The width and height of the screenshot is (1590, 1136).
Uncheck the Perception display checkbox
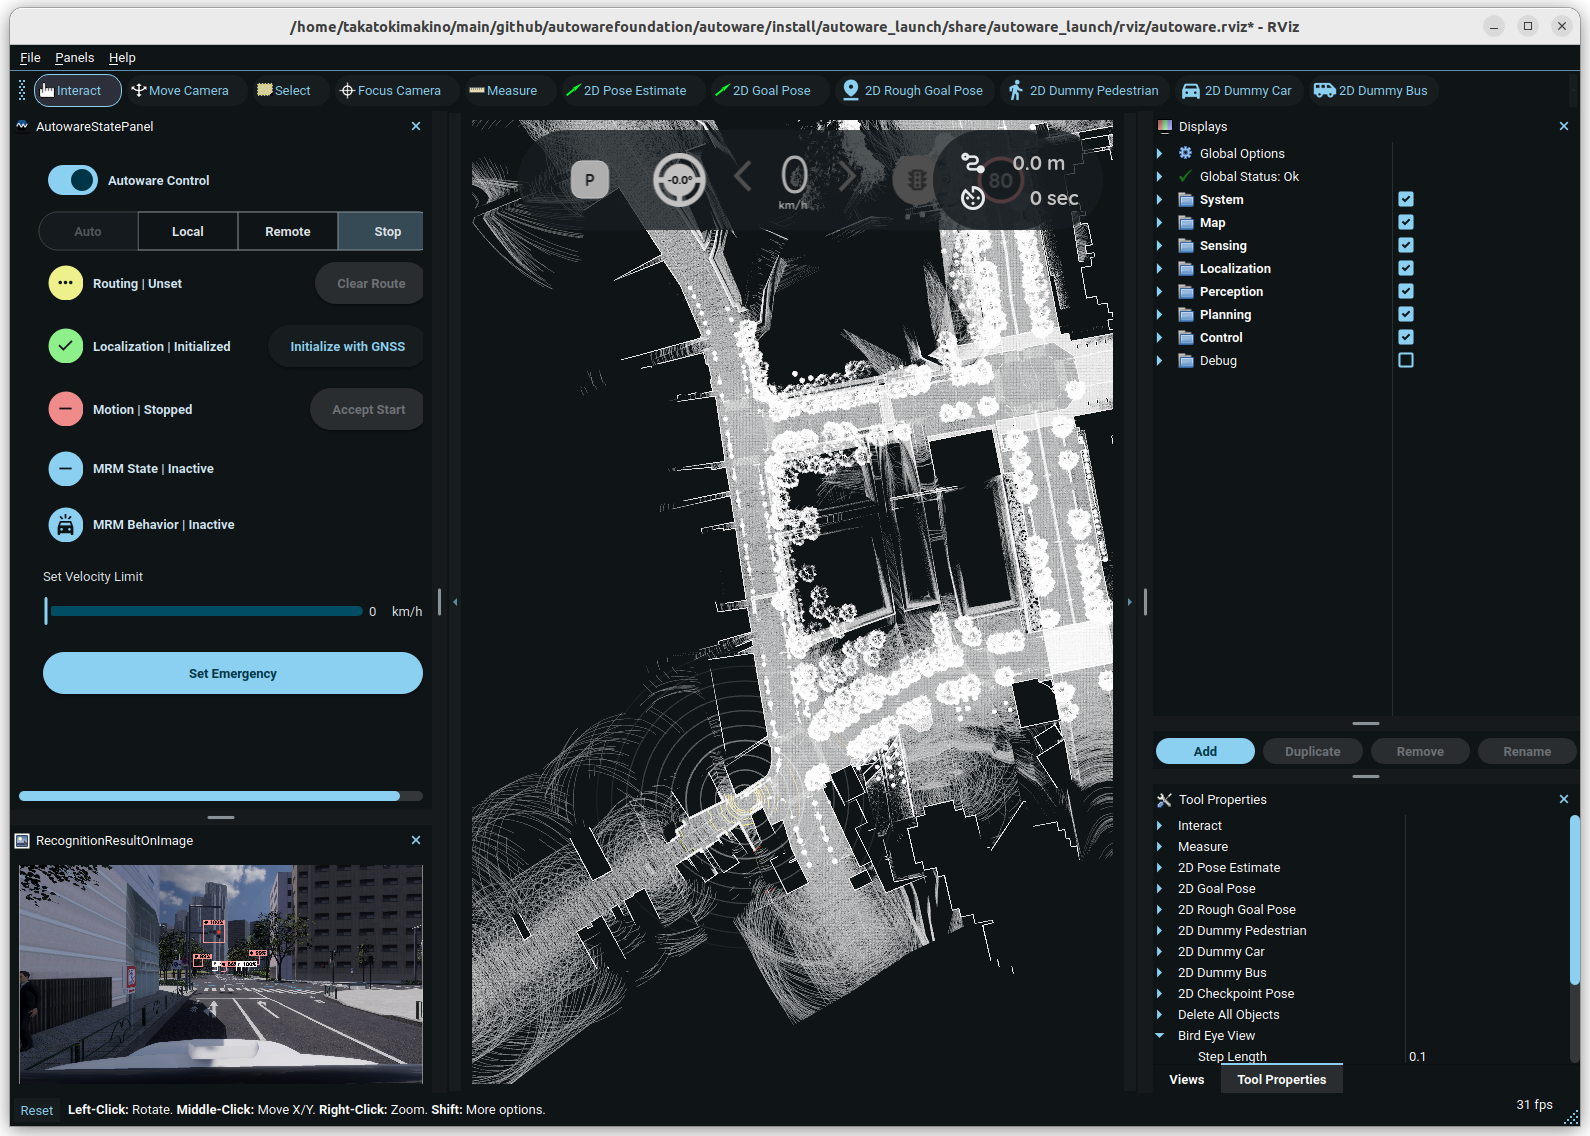click(1406, 291)
